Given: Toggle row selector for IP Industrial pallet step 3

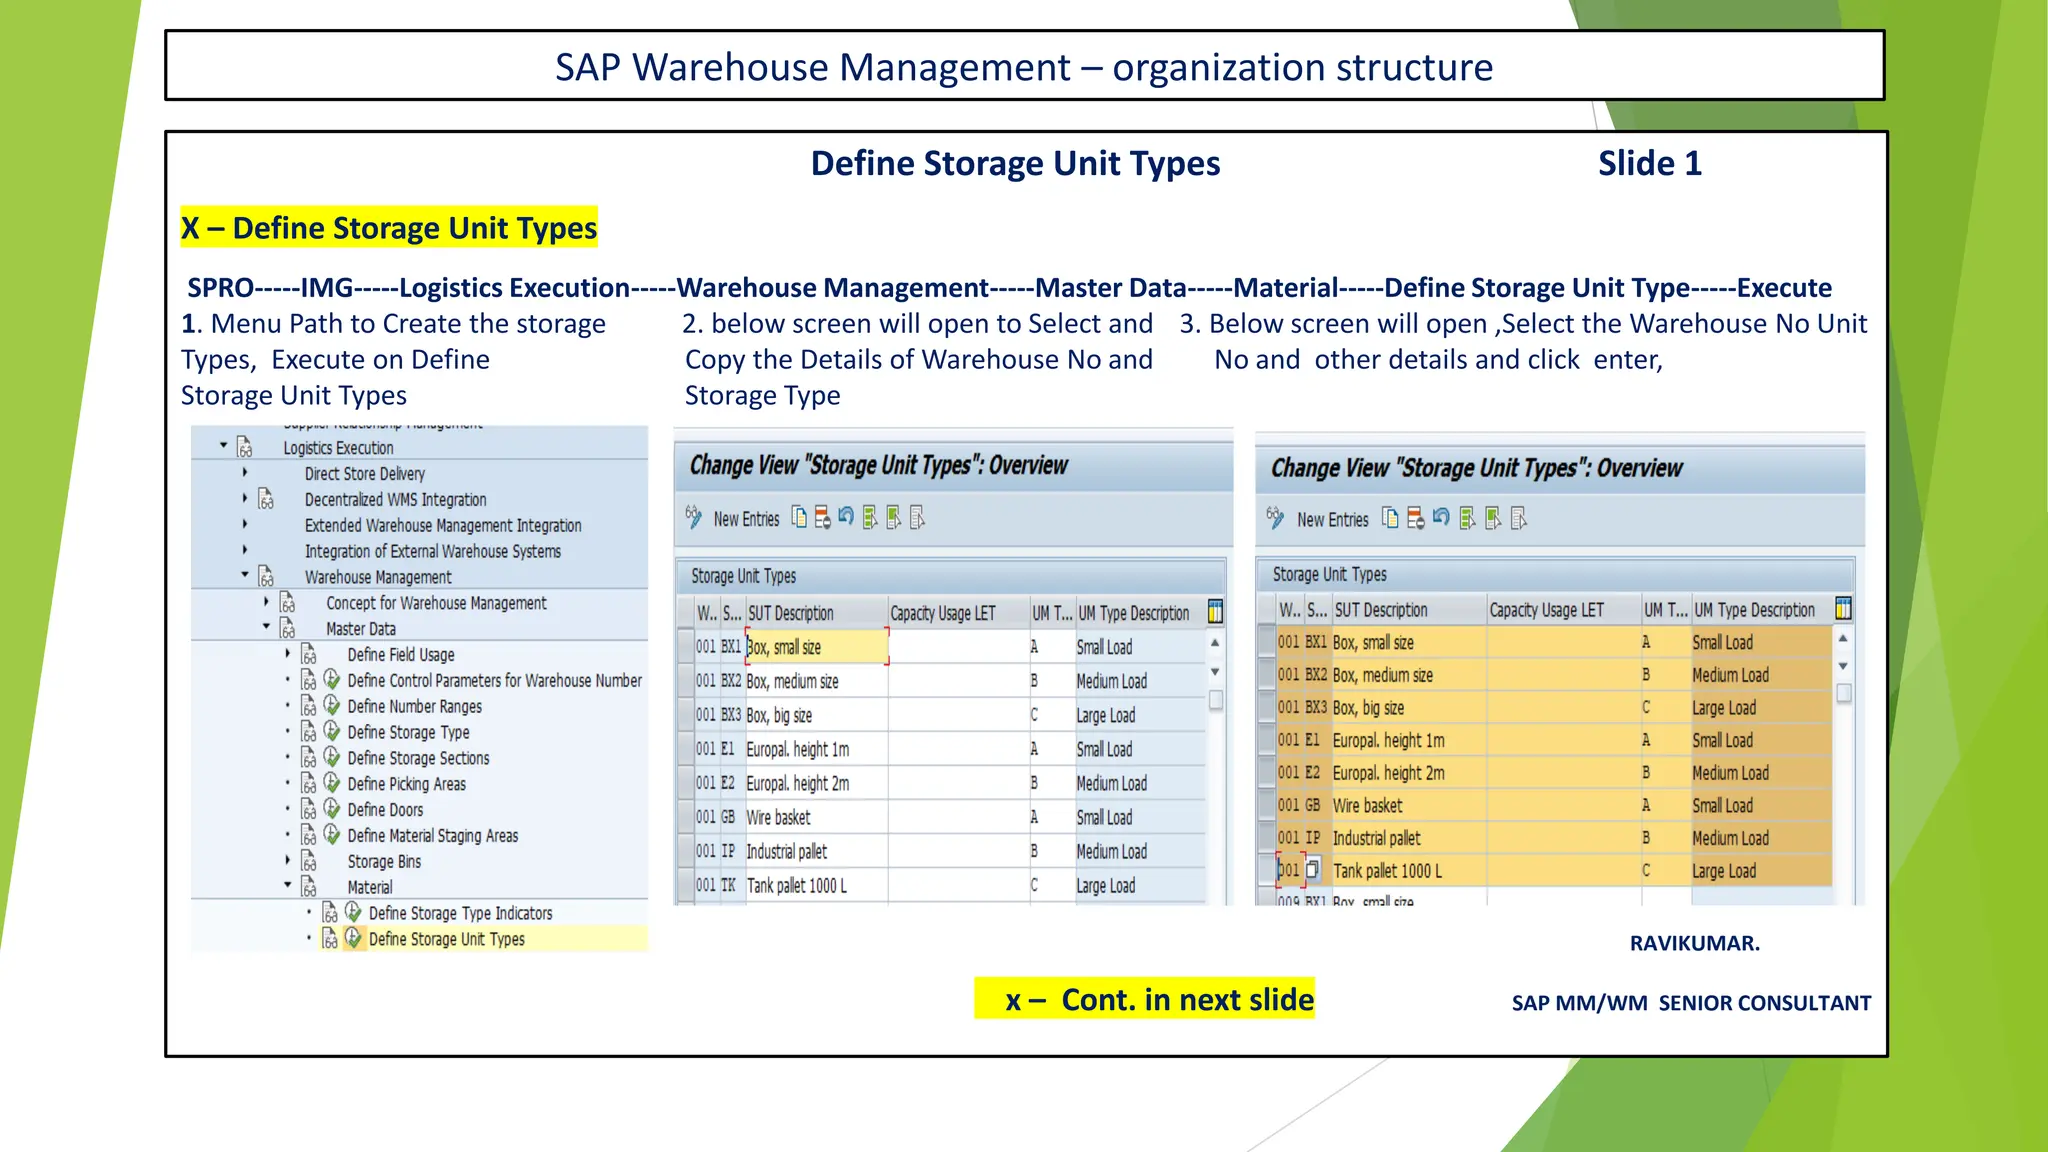Looking at the screenshot, I should [1266, 838].
